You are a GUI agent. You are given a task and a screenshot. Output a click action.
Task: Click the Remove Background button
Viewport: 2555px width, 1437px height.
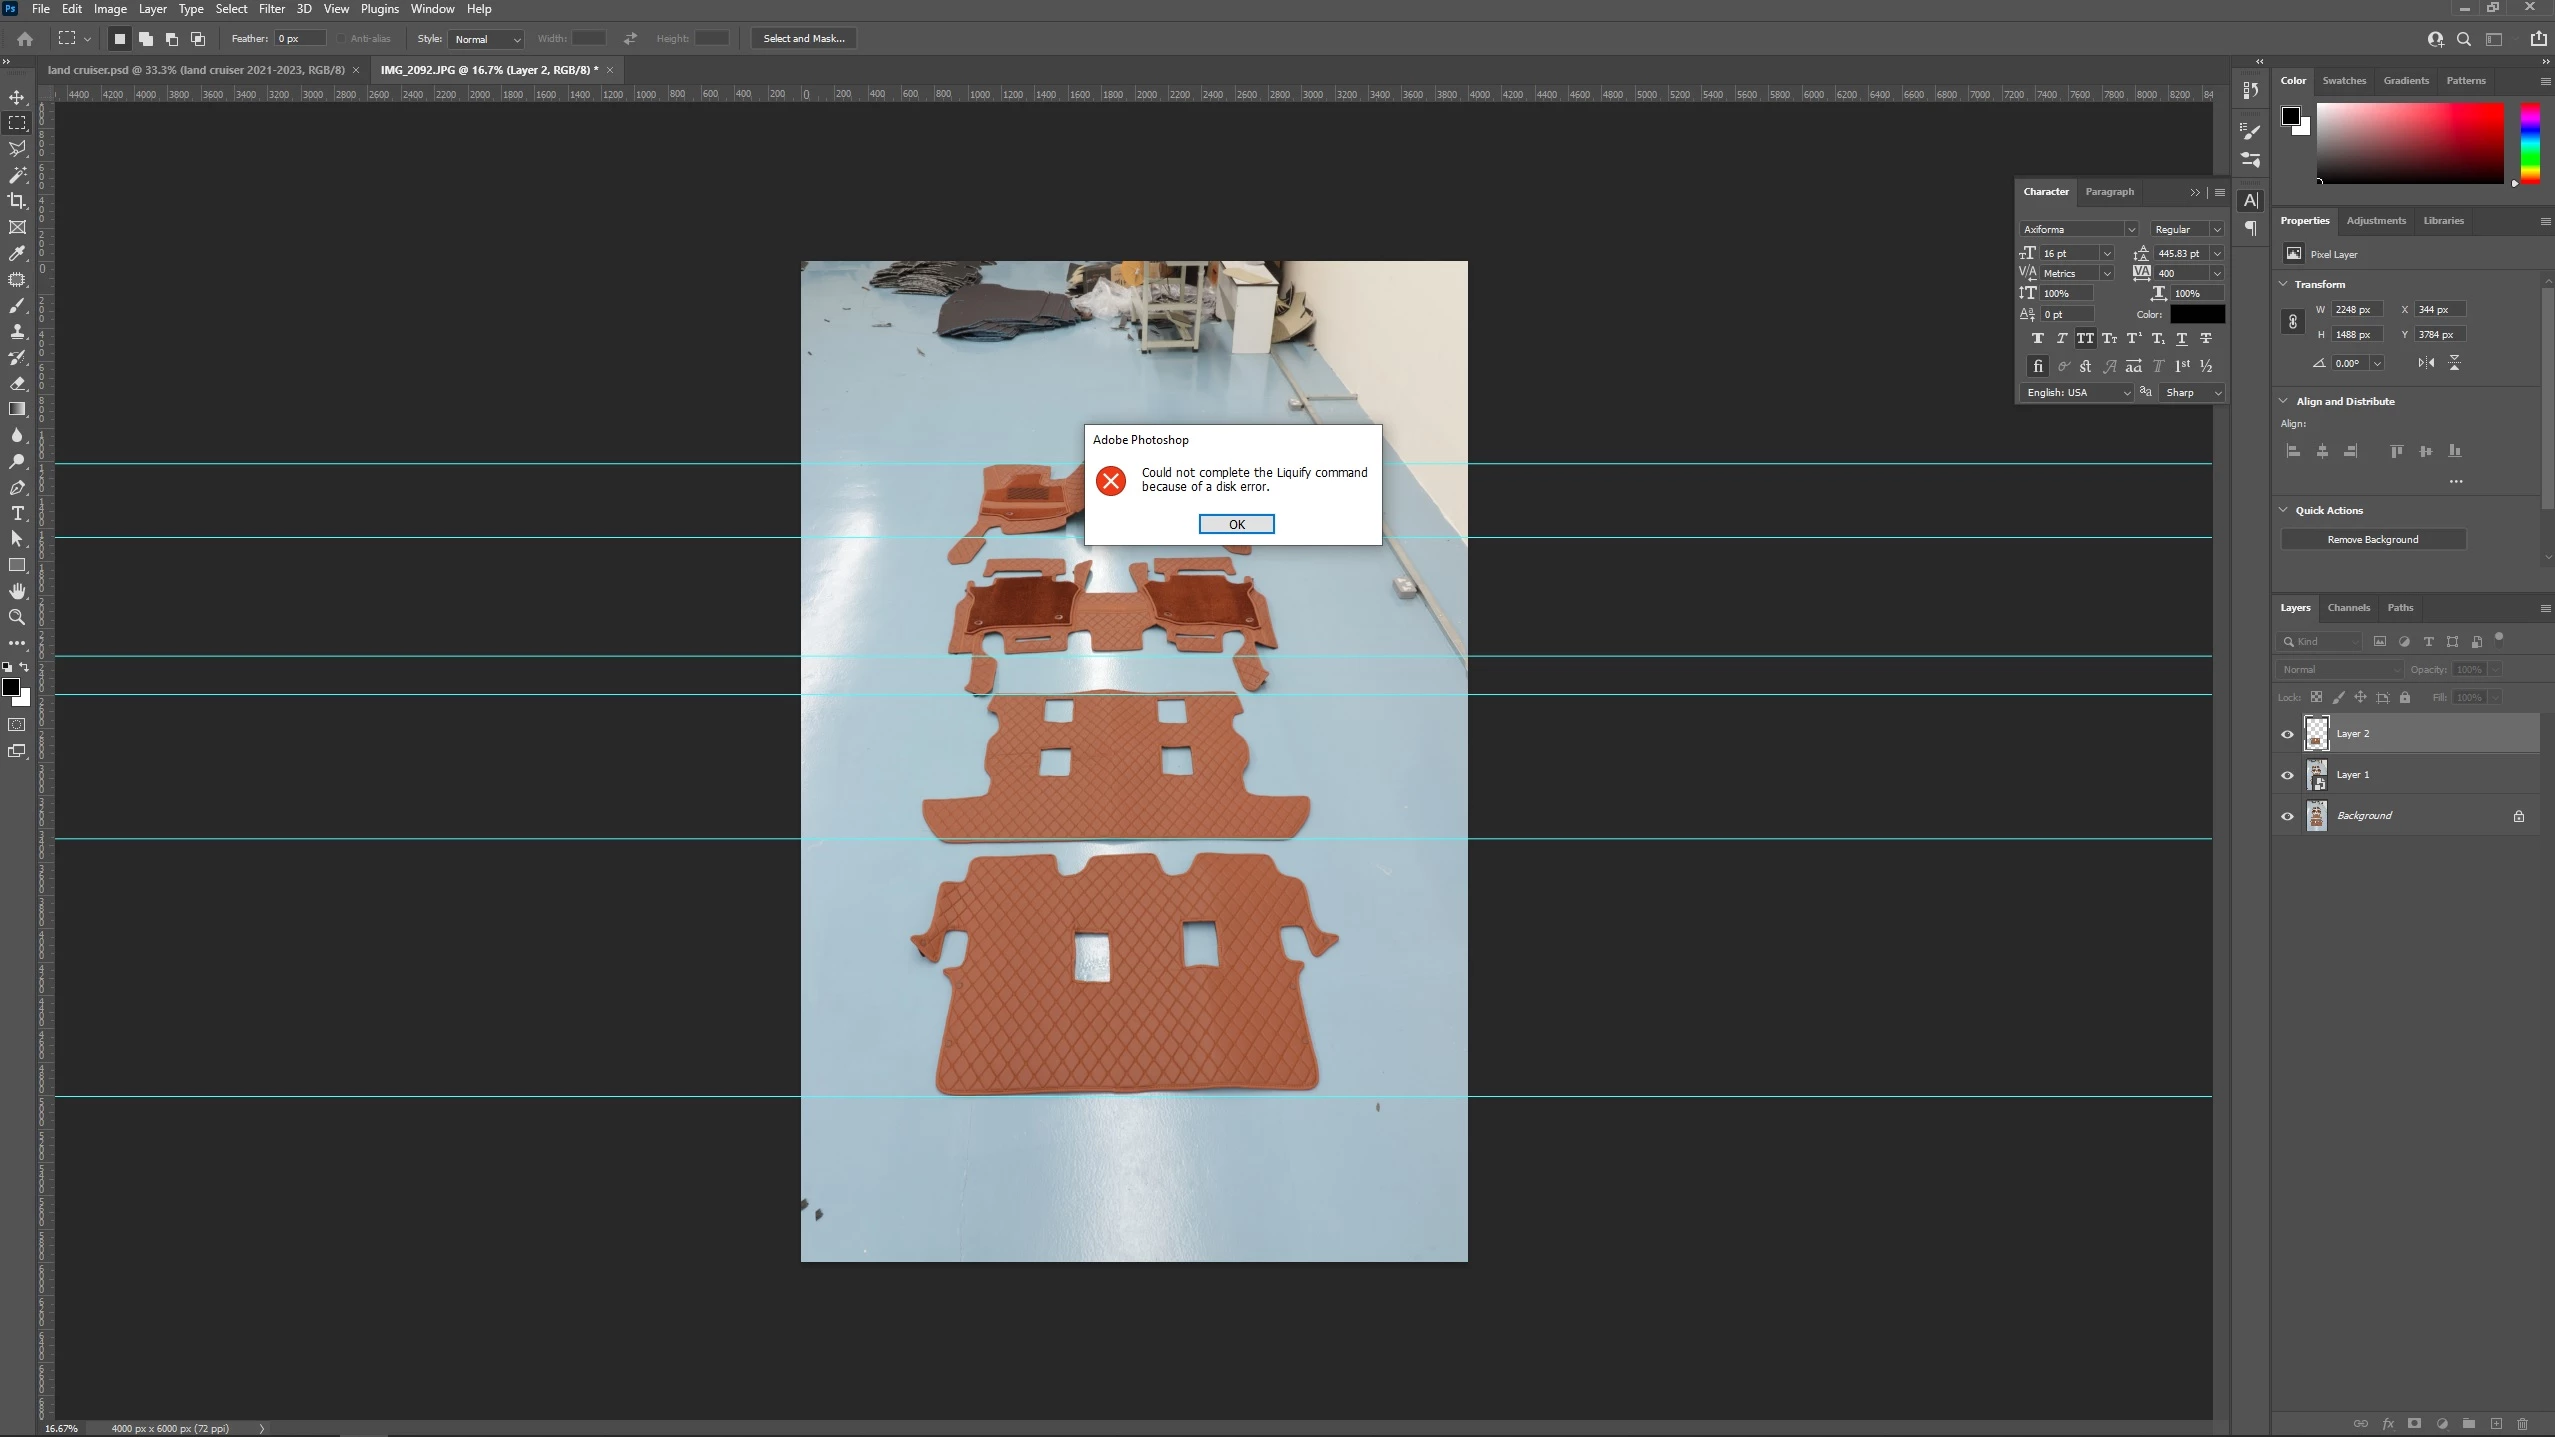click(x=2372, y=539)
